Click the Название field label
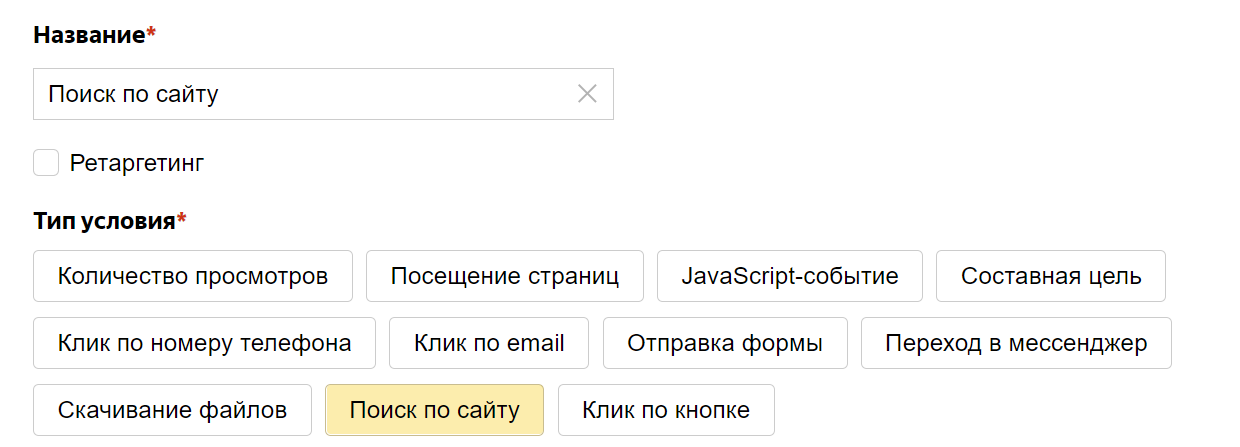This screenshot has width=1240, height=447. [x=89, y=35]
